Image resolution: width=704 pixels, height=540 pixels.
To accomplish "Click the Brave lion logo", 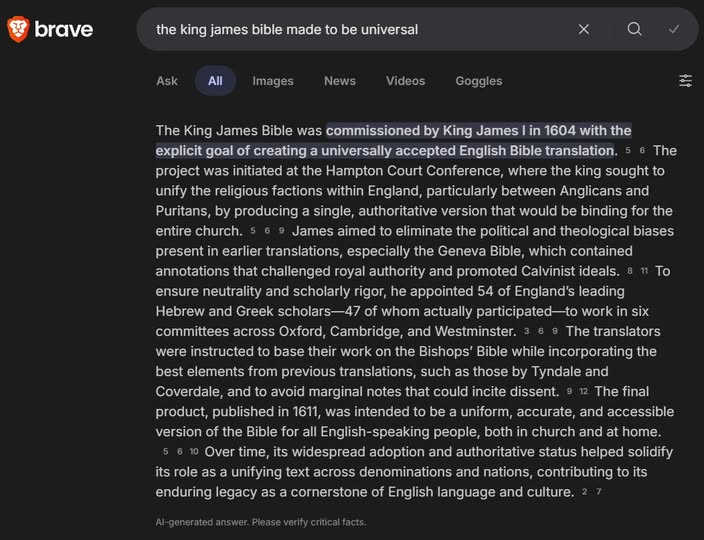I will 18,29.
